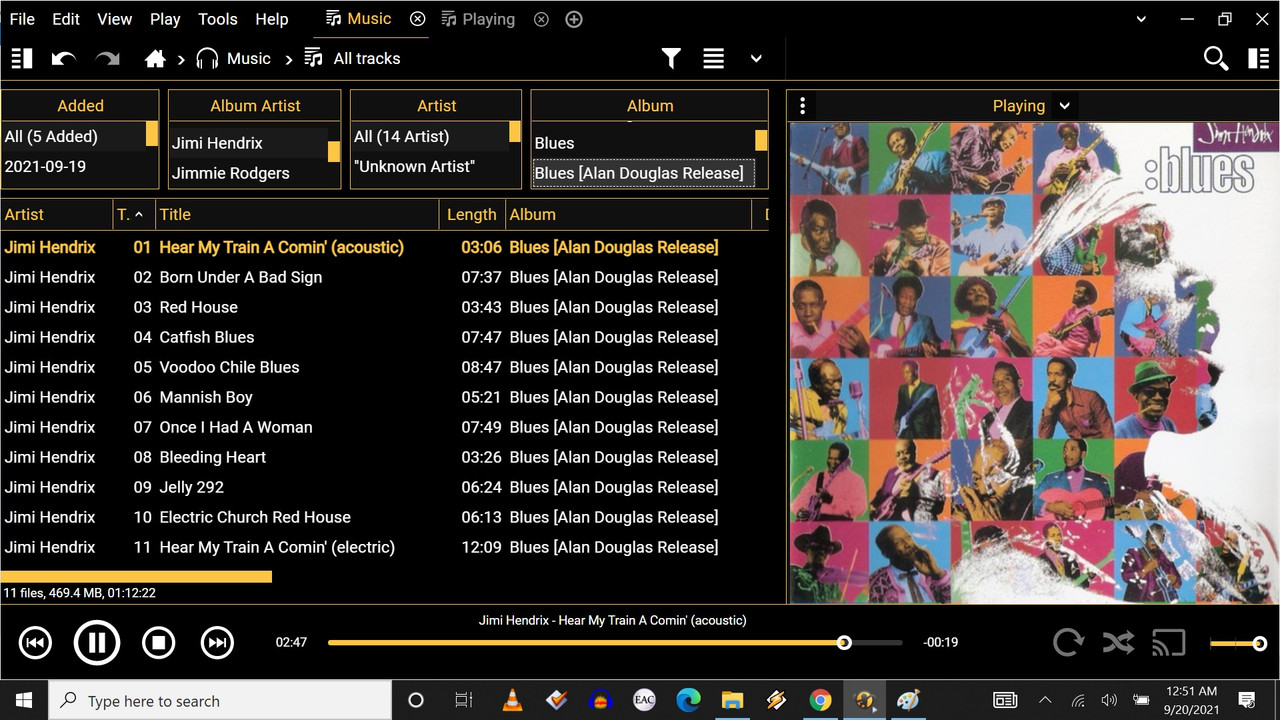
Task: Open the Tools menu
Action: point(218,19)
